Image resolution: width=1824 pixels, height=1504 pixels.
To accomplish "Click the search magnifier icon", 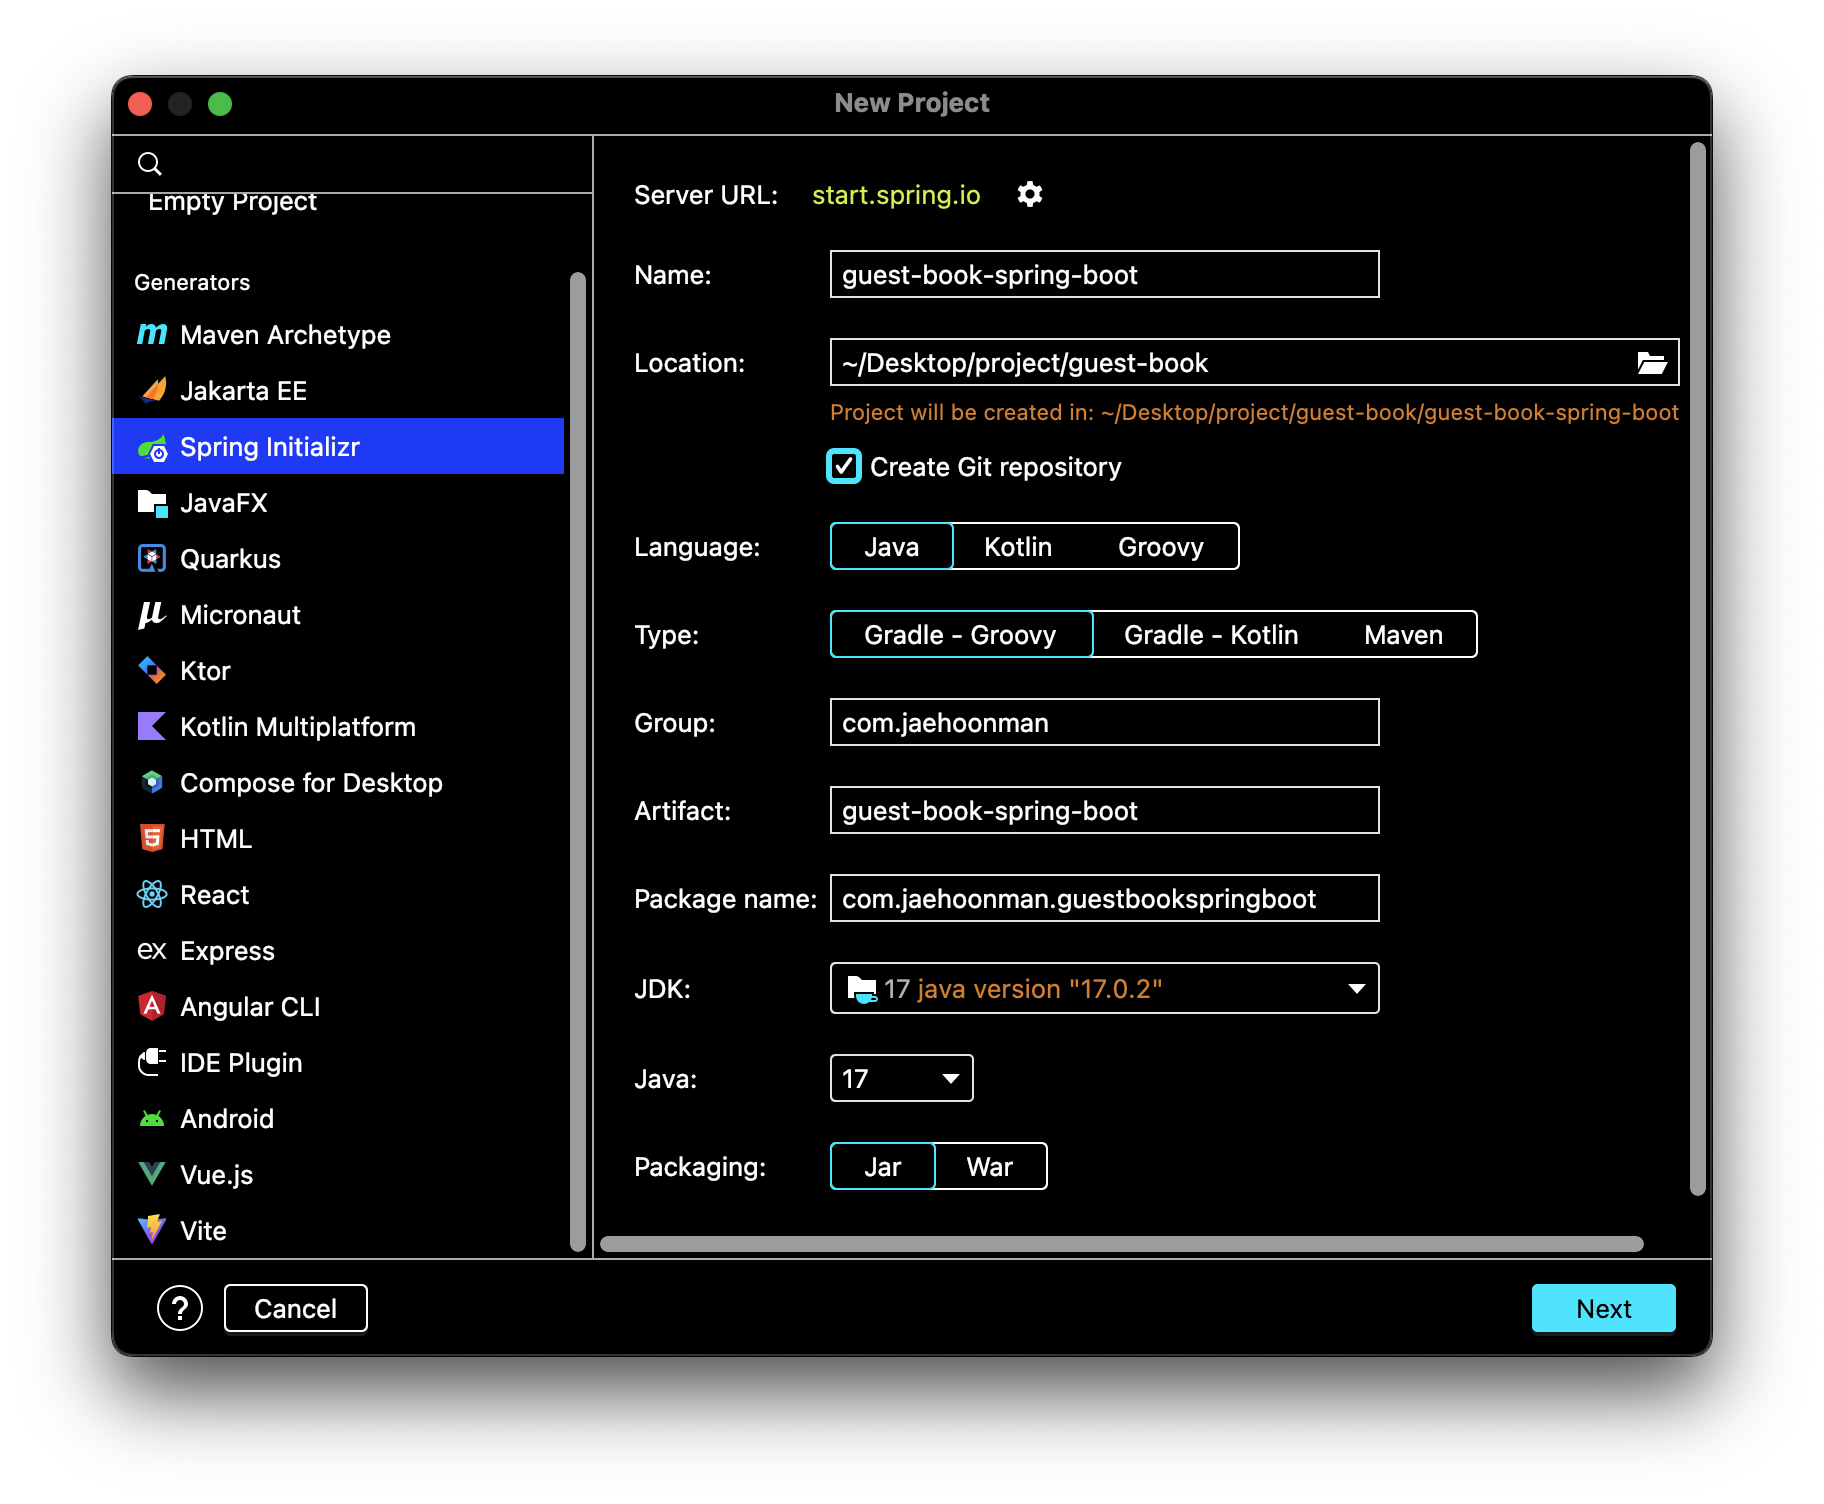I will tap(150, 164).
